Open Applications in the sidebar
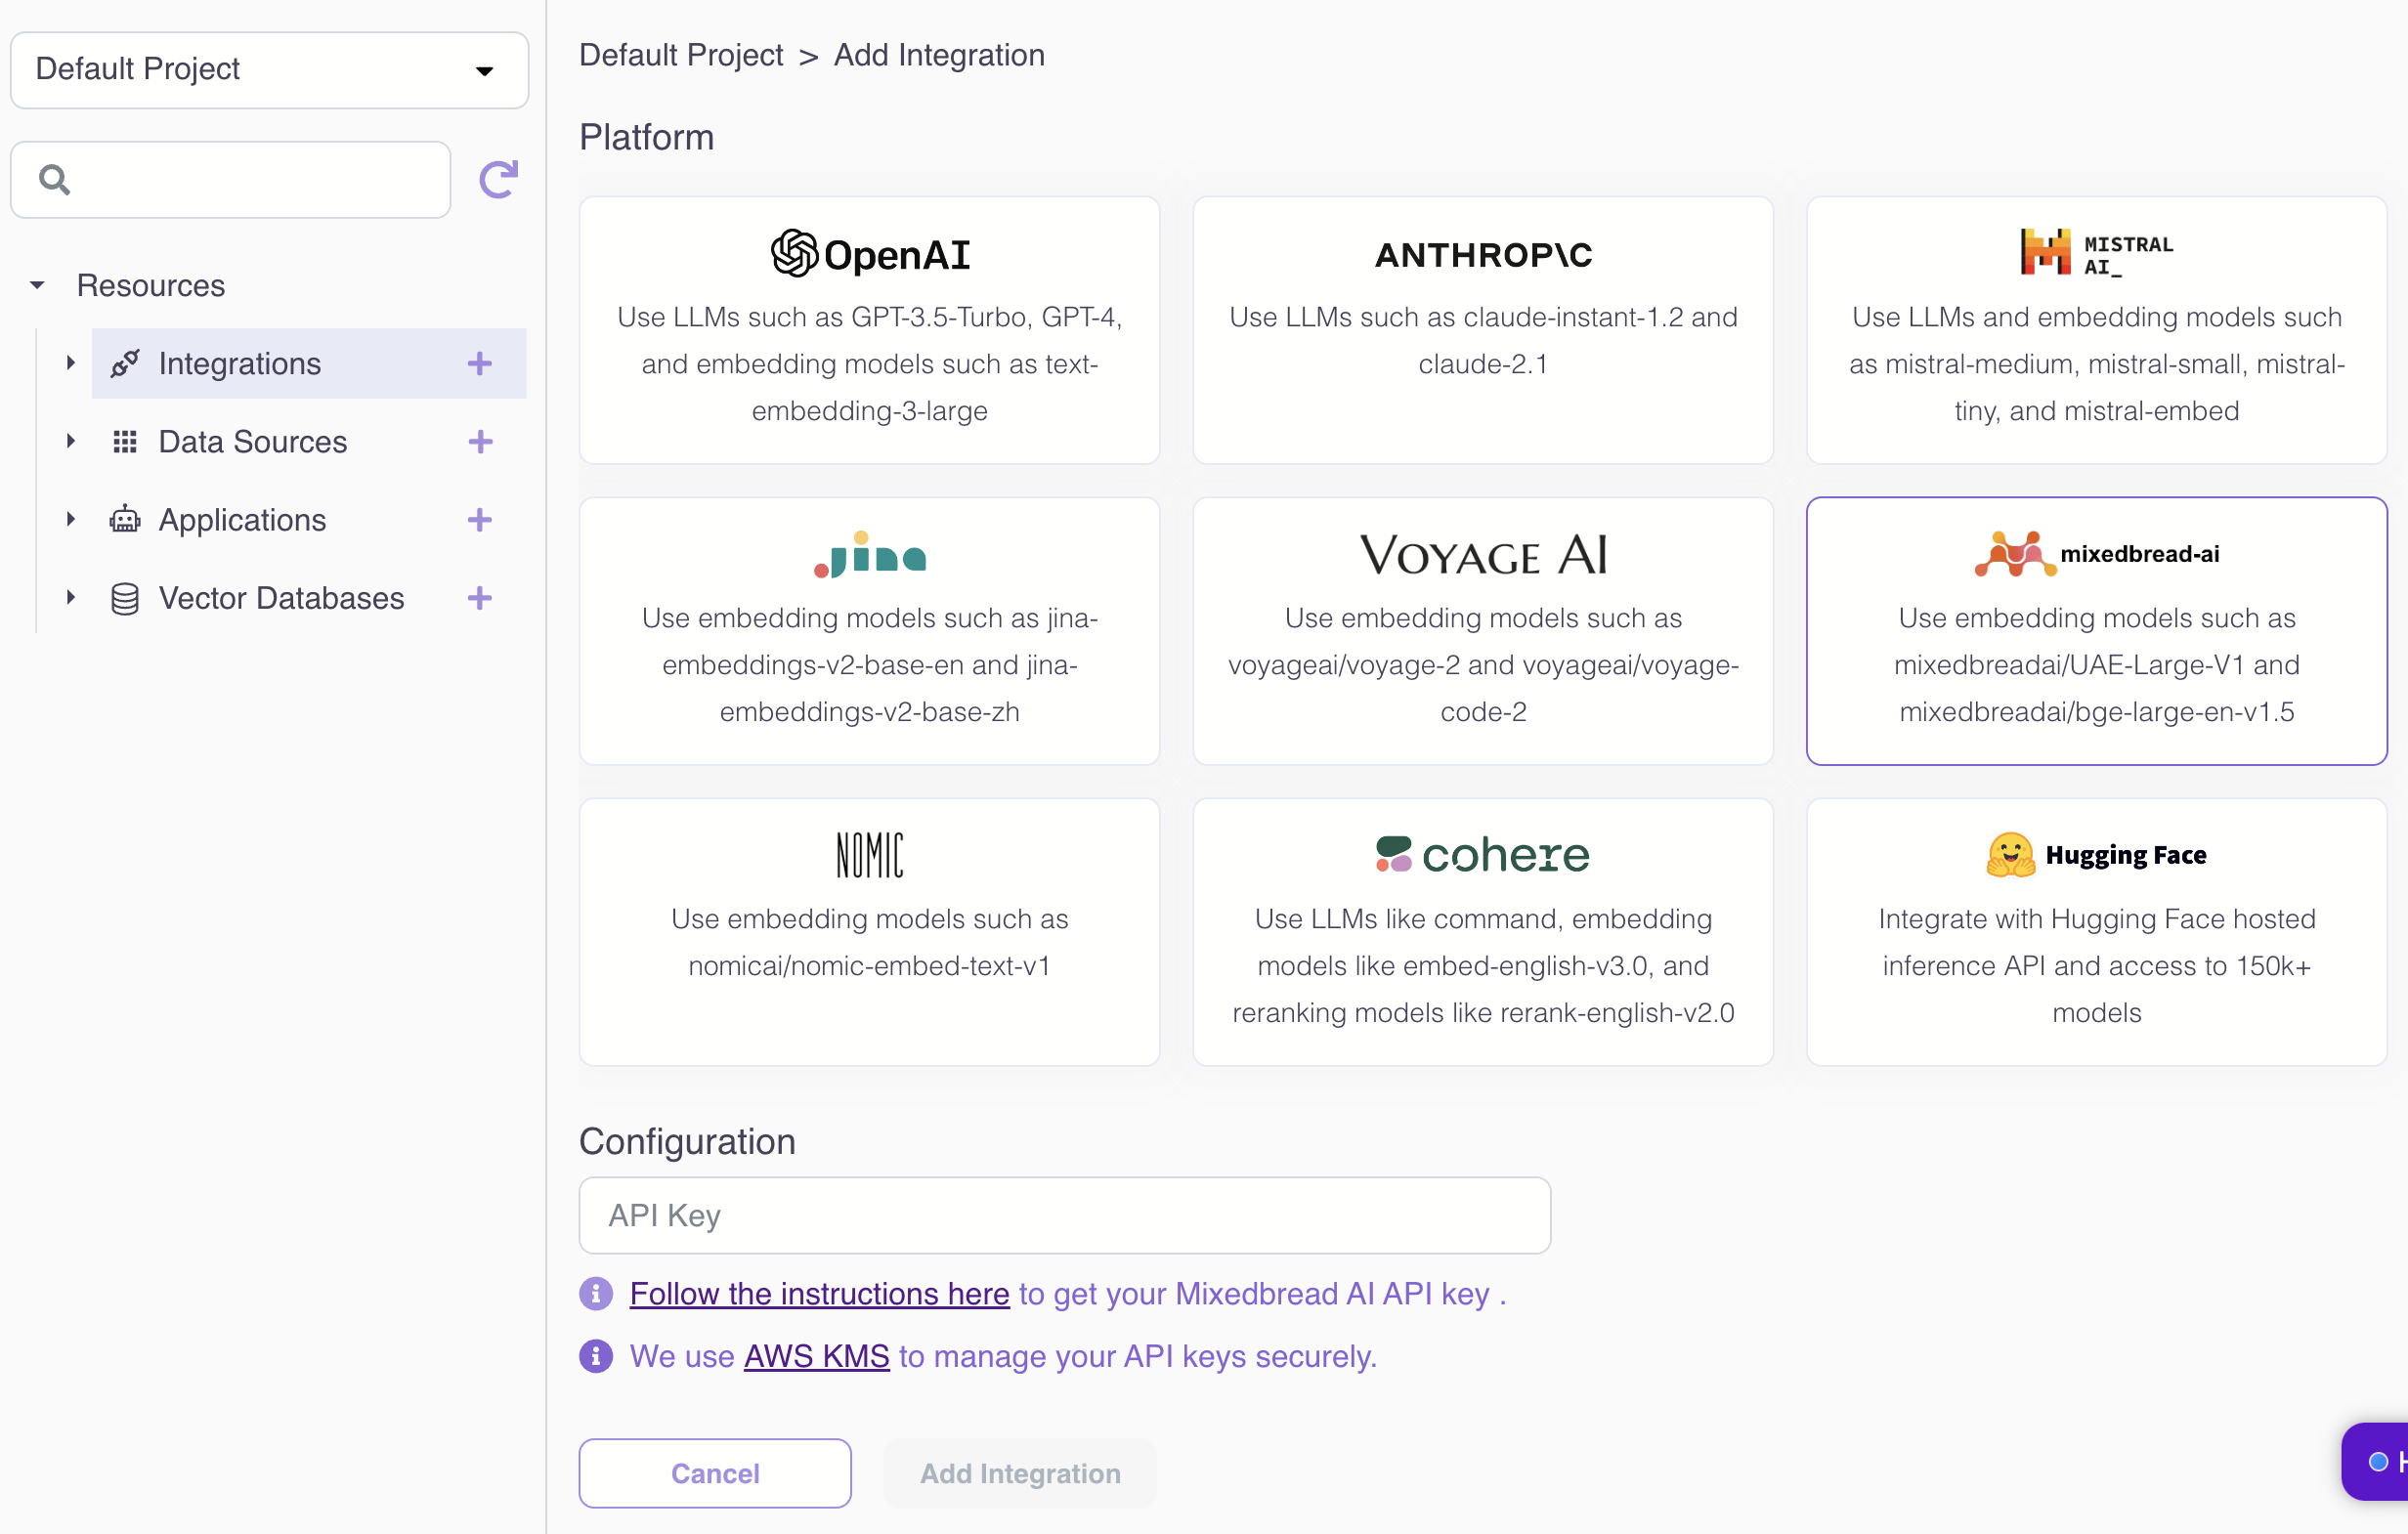Viewport: 2408px width, 1534px height. 242,520
